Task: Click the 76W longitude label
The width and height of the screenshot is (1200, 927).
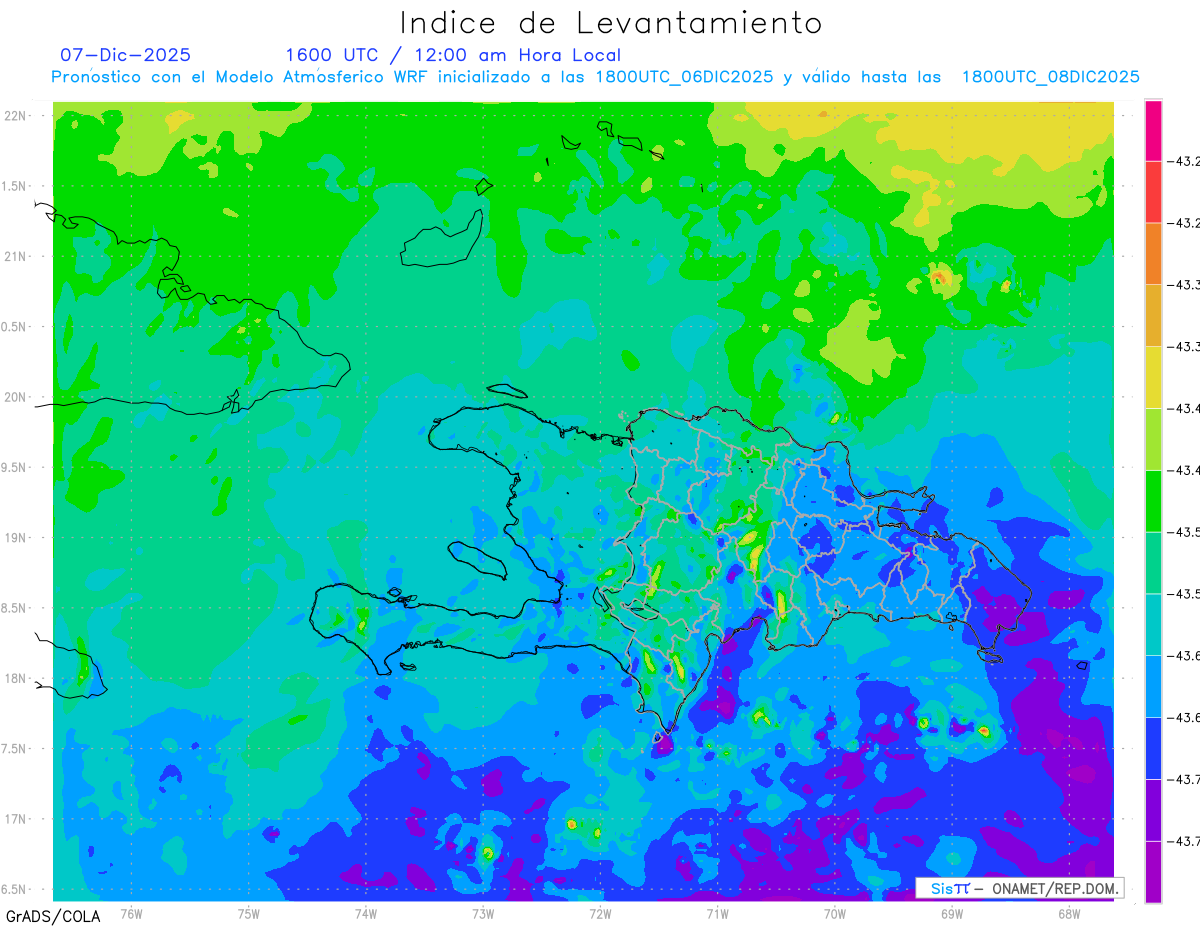Action: [131, 913]
